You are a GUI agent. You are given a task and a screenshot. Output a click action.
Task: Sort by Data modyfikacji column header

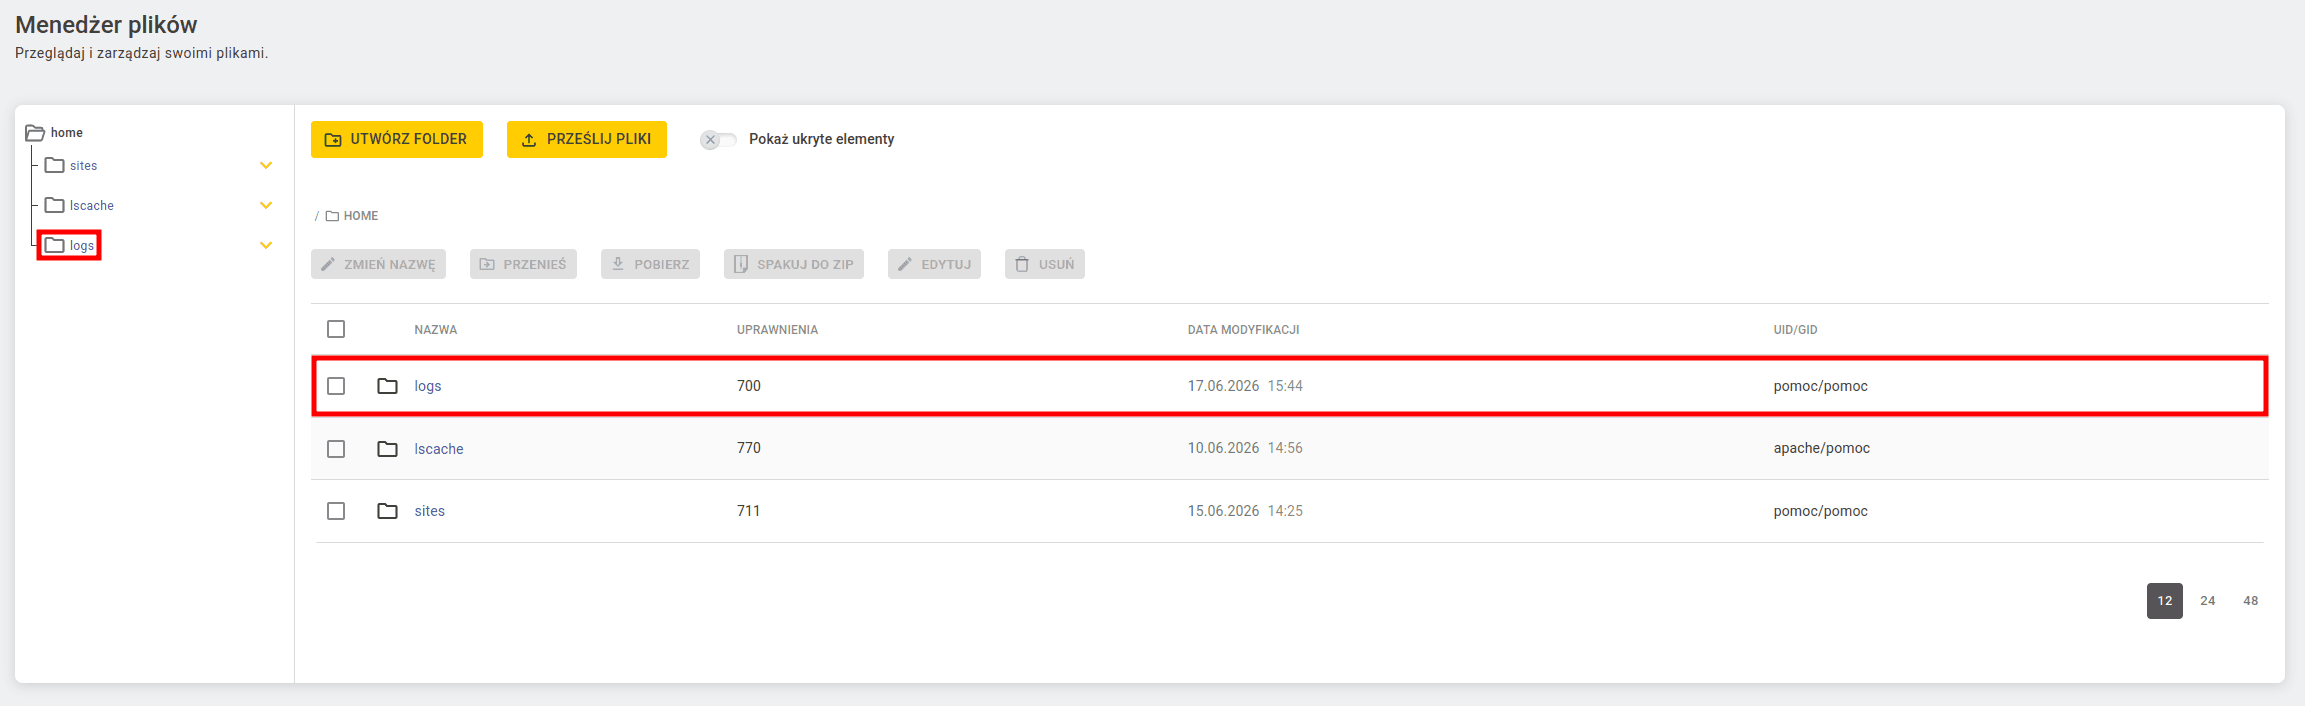coord(1243,330)
